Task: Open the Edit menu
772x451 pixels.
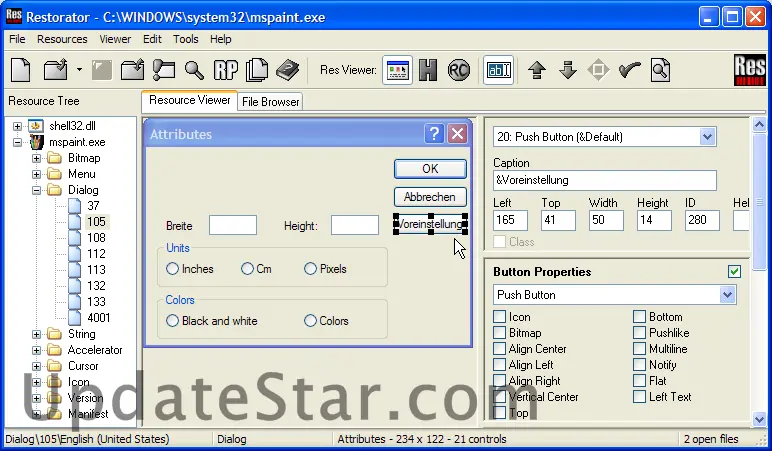Action: pos(152,39)
